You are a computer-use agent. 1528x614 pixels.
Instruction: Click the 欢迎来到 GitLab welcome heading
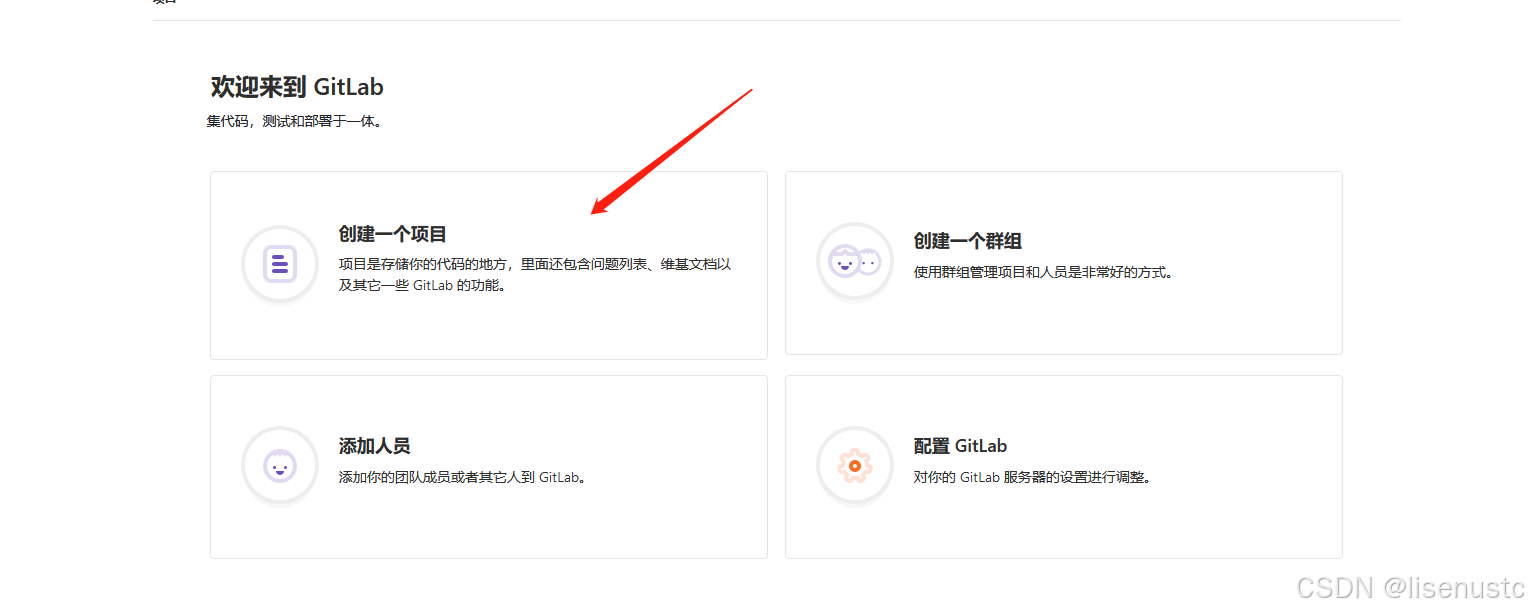point(297,87)
